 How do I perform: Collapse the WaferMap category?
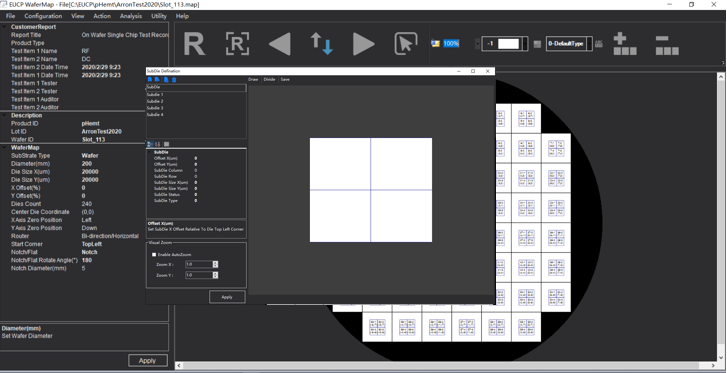(x=4, y=148)
